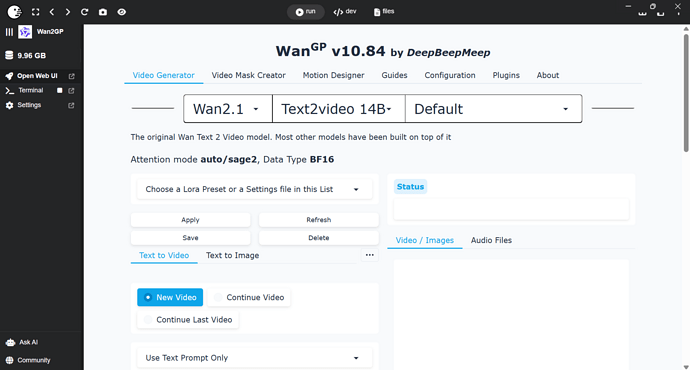
Task: Select the Text to Video tab
Action: 164,255
